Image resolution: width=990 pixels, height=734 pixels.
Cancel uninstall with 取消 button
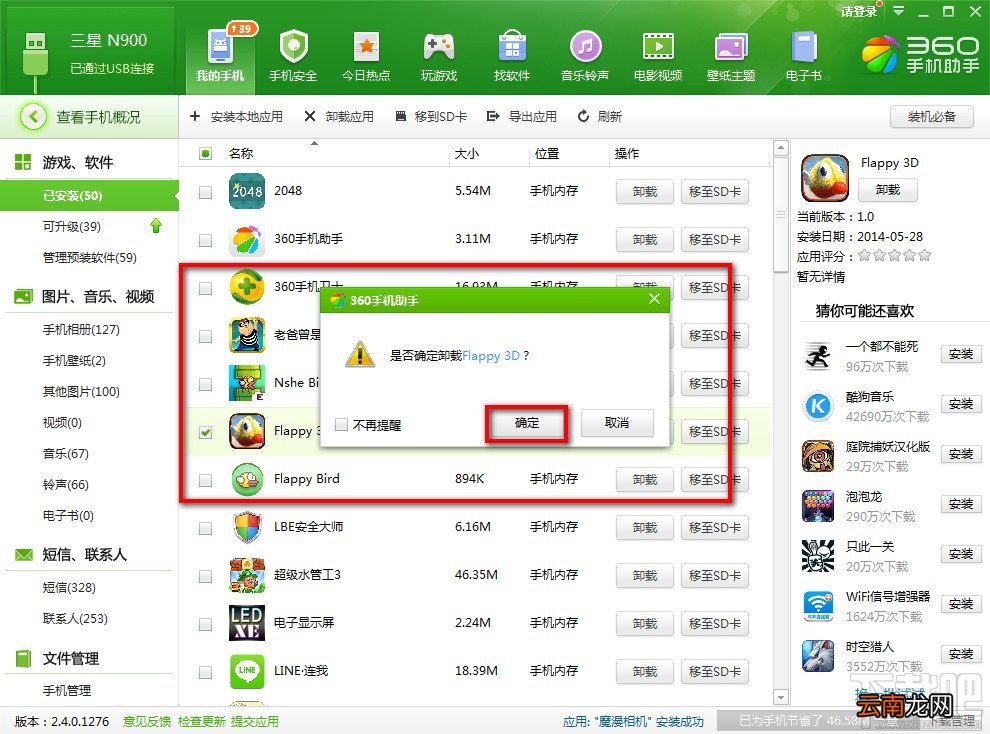click(617, 423)
